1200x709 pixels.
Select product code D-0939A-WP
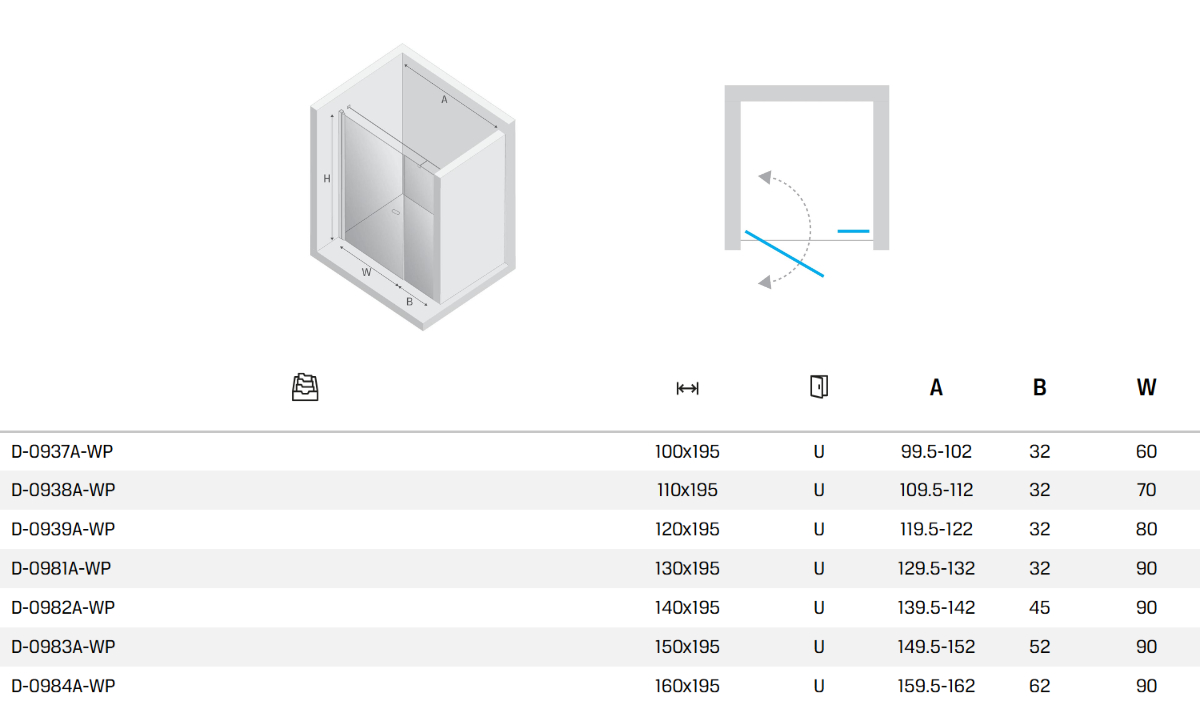pyautogui.click(x=63, y=530)
